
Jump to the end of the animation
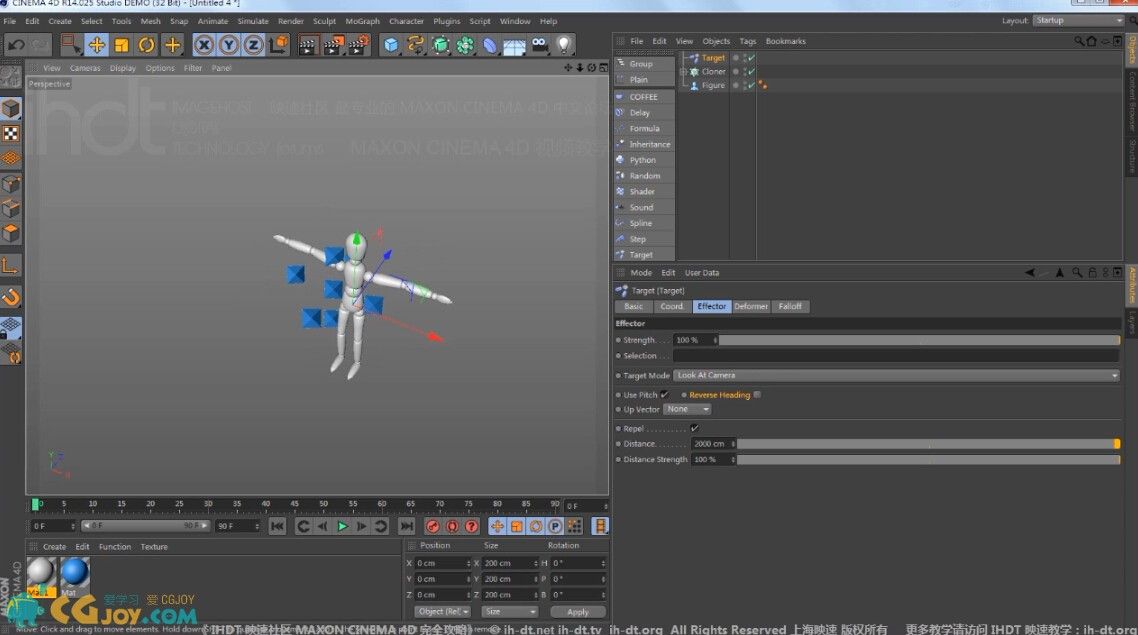407,526
